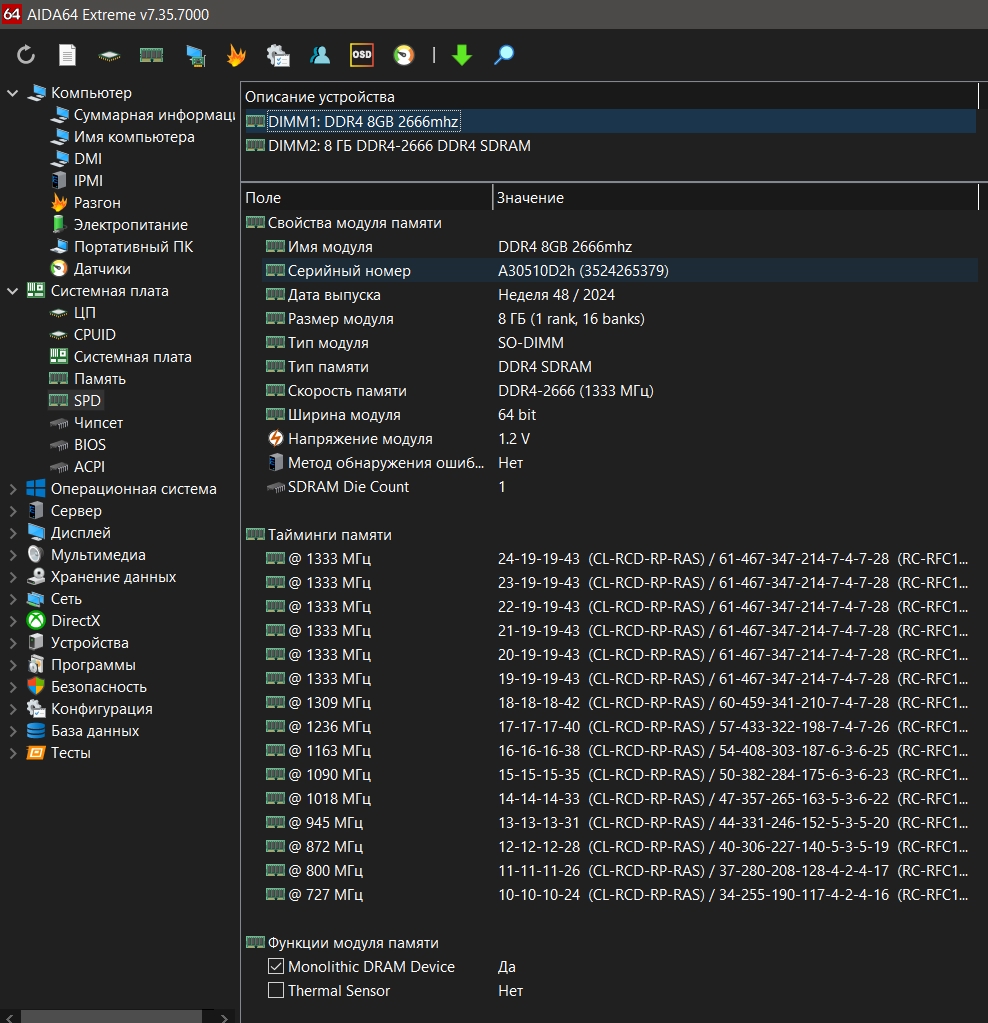Select the SDRAM Die Count row
Image resolution: width=988 pixels, height=1023 pixels.
620,487
